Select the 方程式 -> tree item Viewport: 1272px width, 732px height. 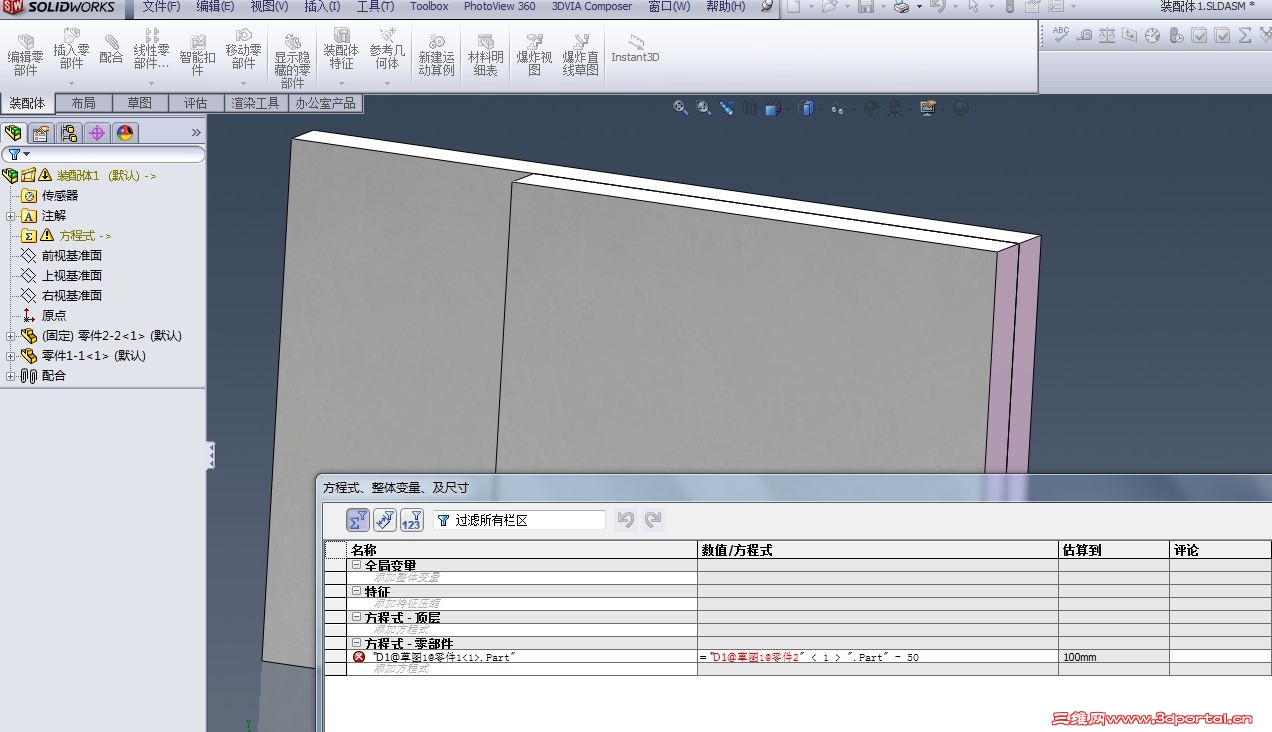pyautogui.click(x=85, y=236)
